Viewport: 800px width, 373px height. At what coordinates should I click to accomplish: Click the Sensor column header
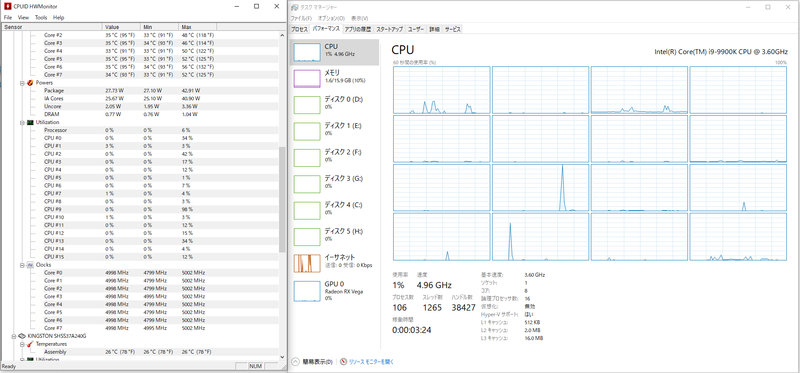tap(52, 27)
